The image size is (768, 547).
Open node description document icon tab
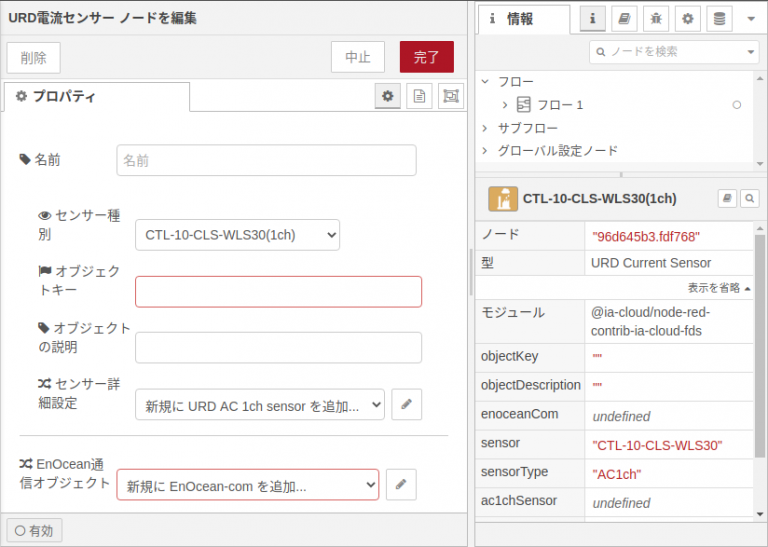click(x=419, y=96)
